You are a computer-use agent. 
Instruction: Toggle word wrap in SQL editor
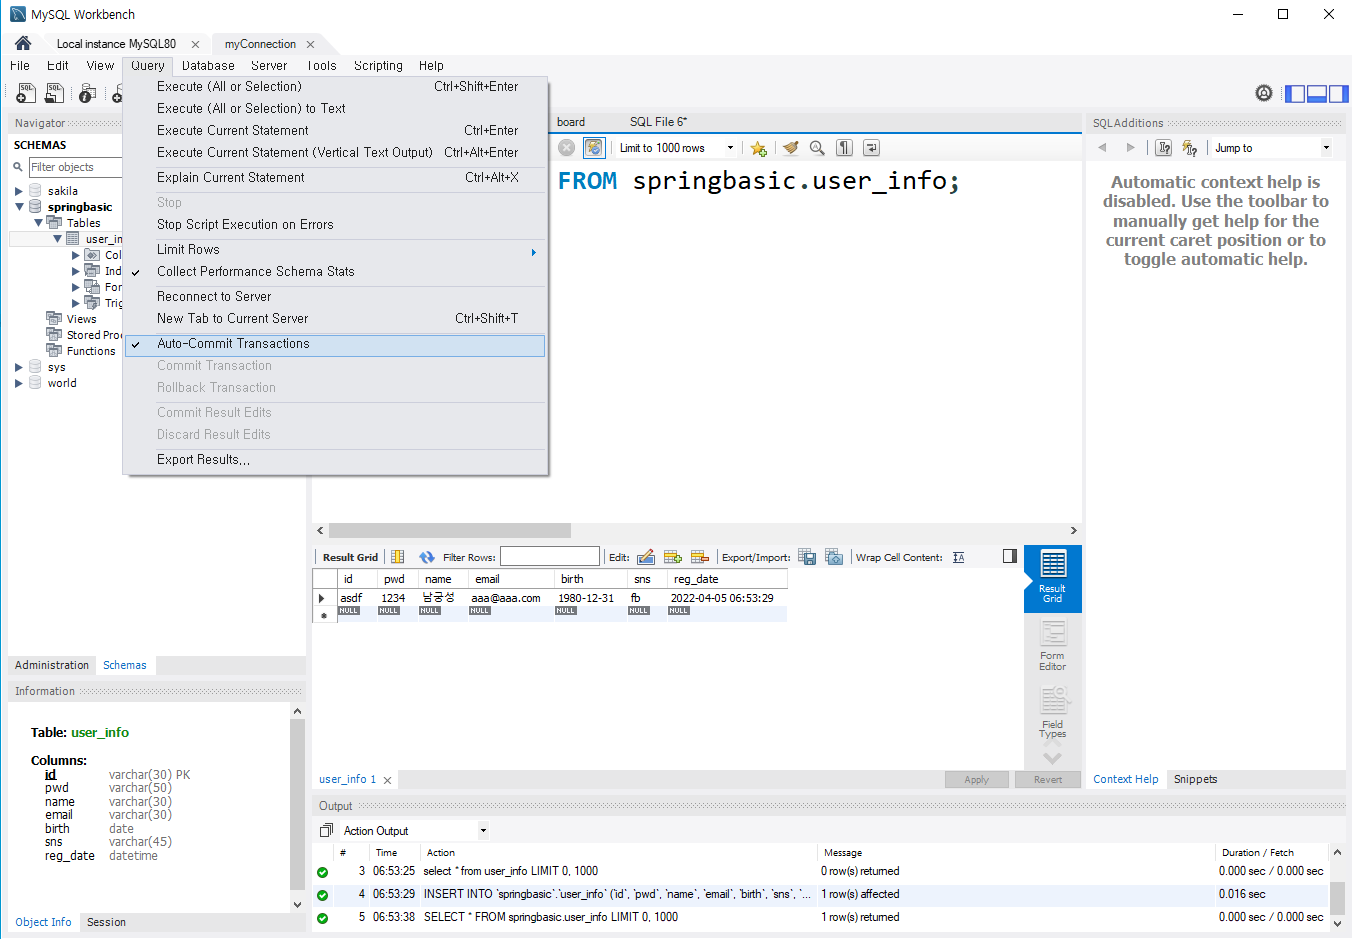pos(871,148)
